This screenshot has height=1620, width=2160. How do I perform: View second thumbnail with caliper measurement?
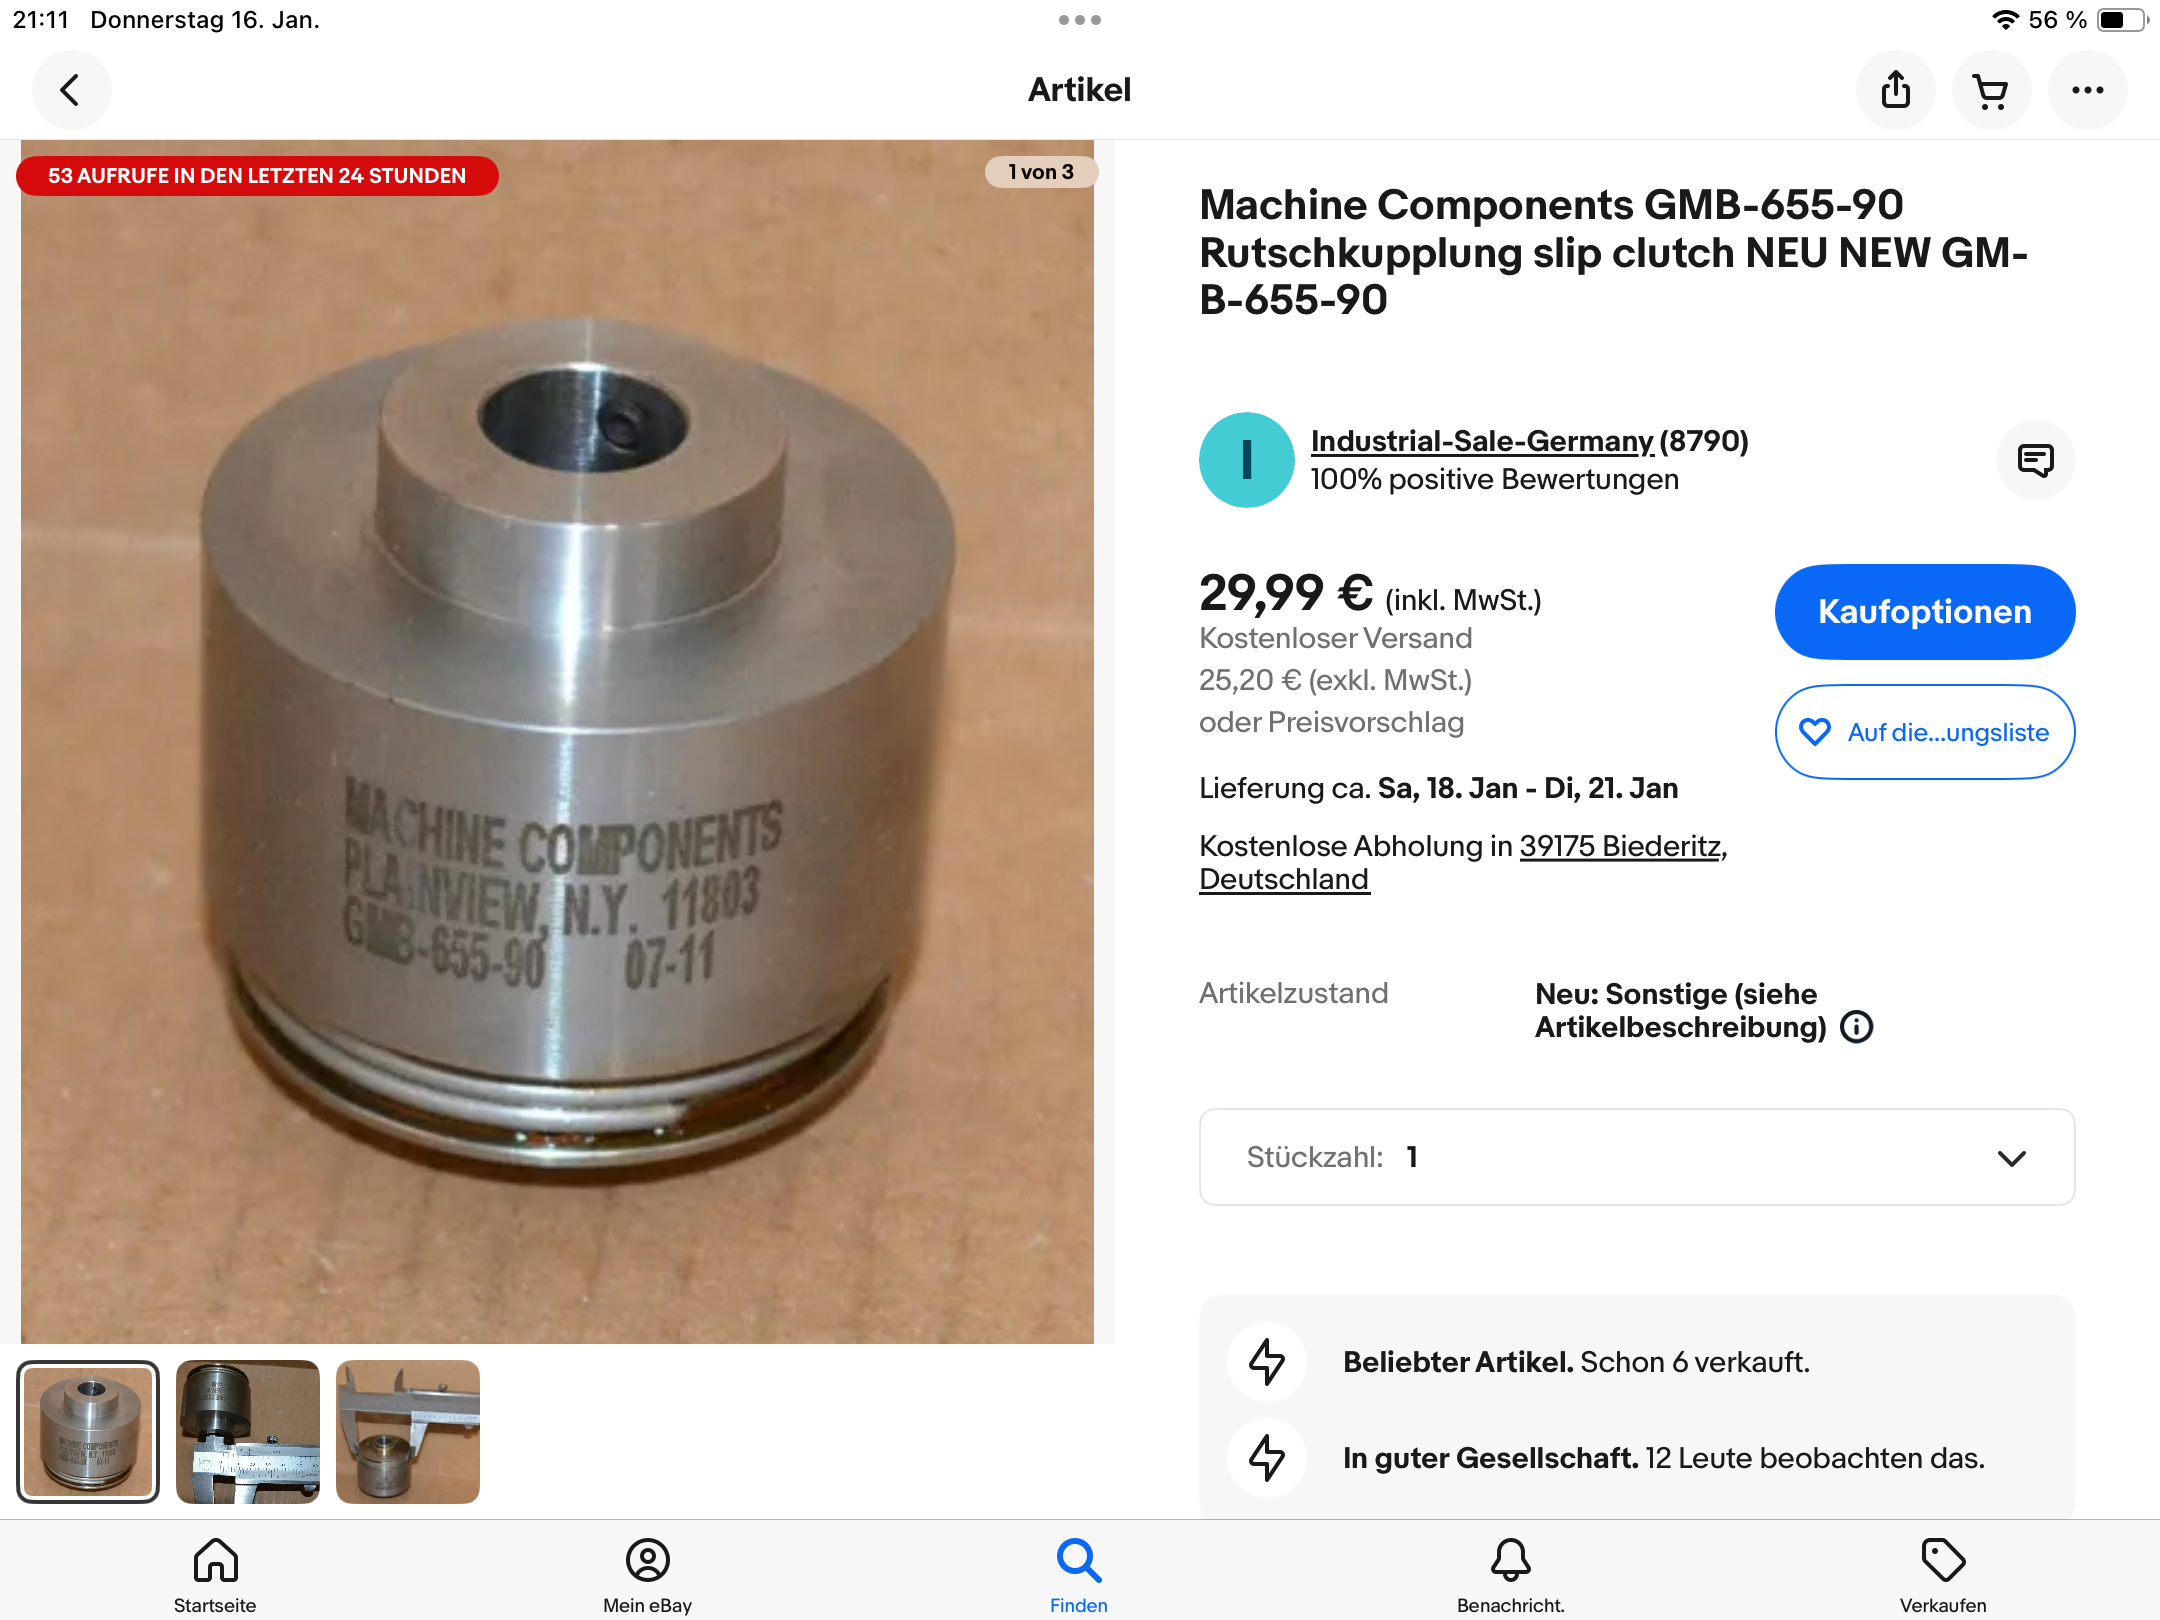(248, 1432)
